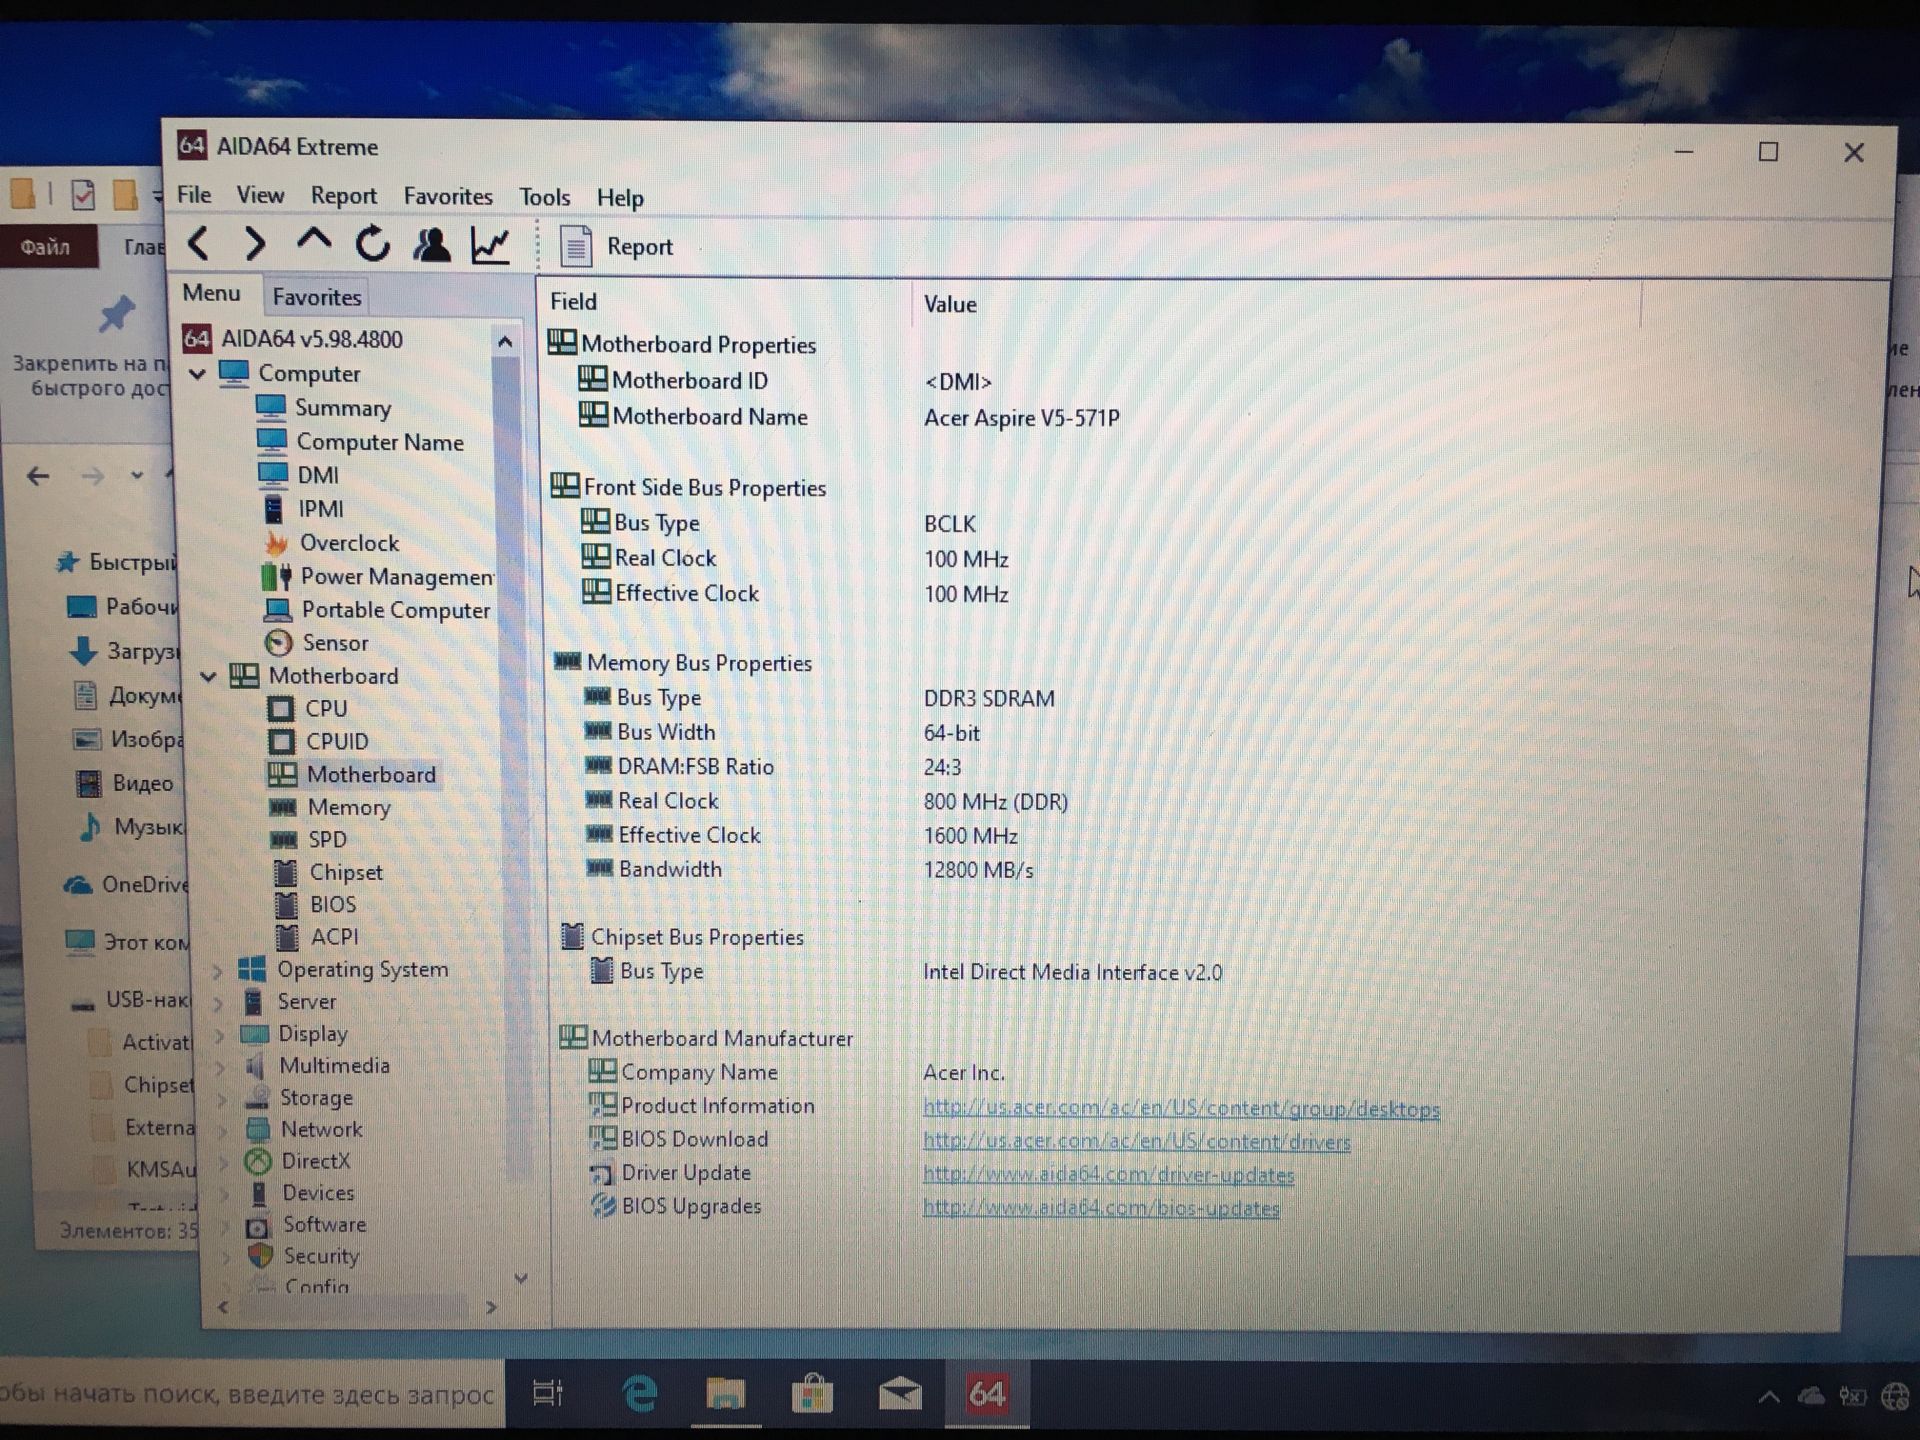Expand the Server tree node

(218, 1002)
